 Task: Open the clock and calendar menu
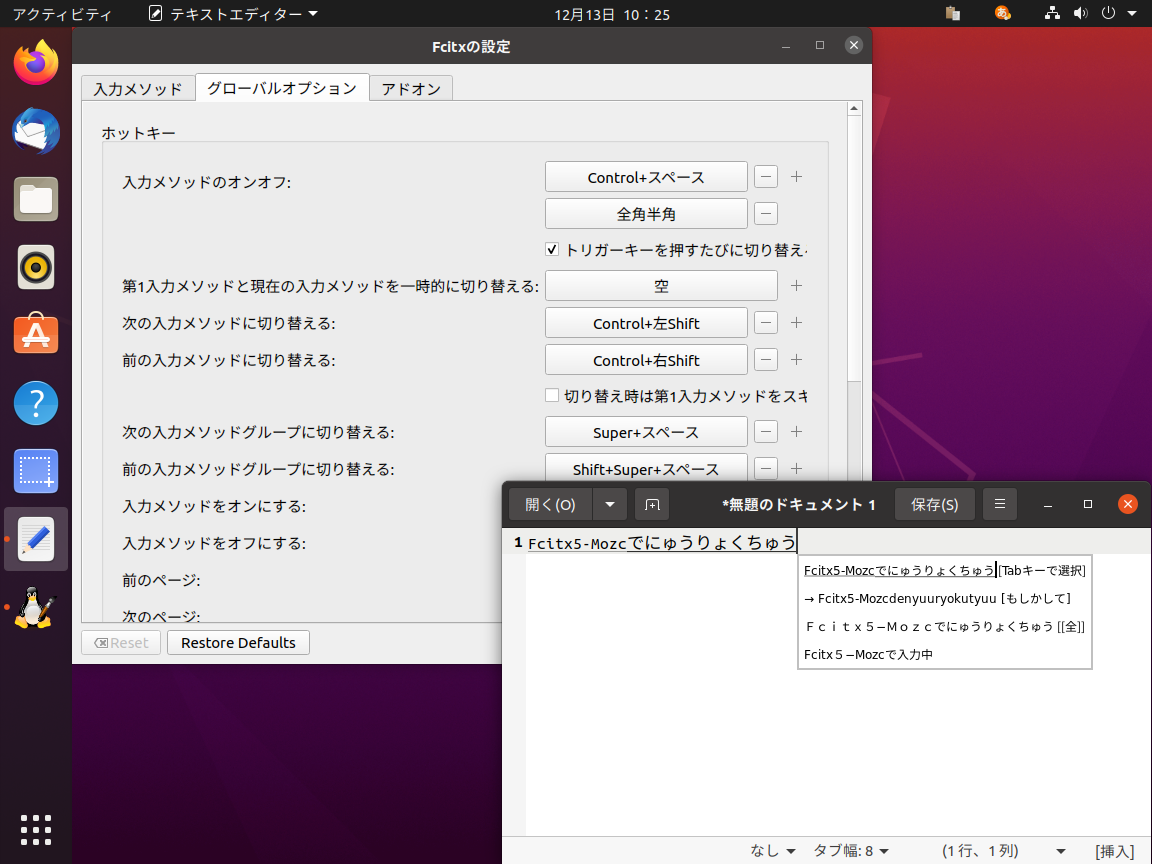tap(612, 14)
